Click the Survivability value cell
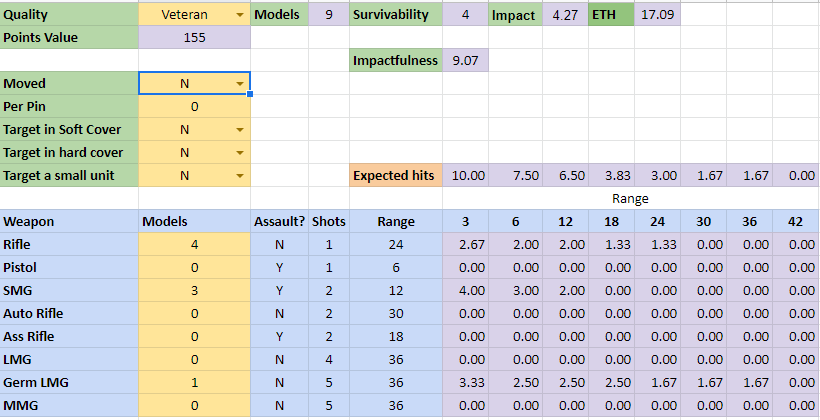The image size is (820, 420). pyautogui.click(x=465, y=16)
